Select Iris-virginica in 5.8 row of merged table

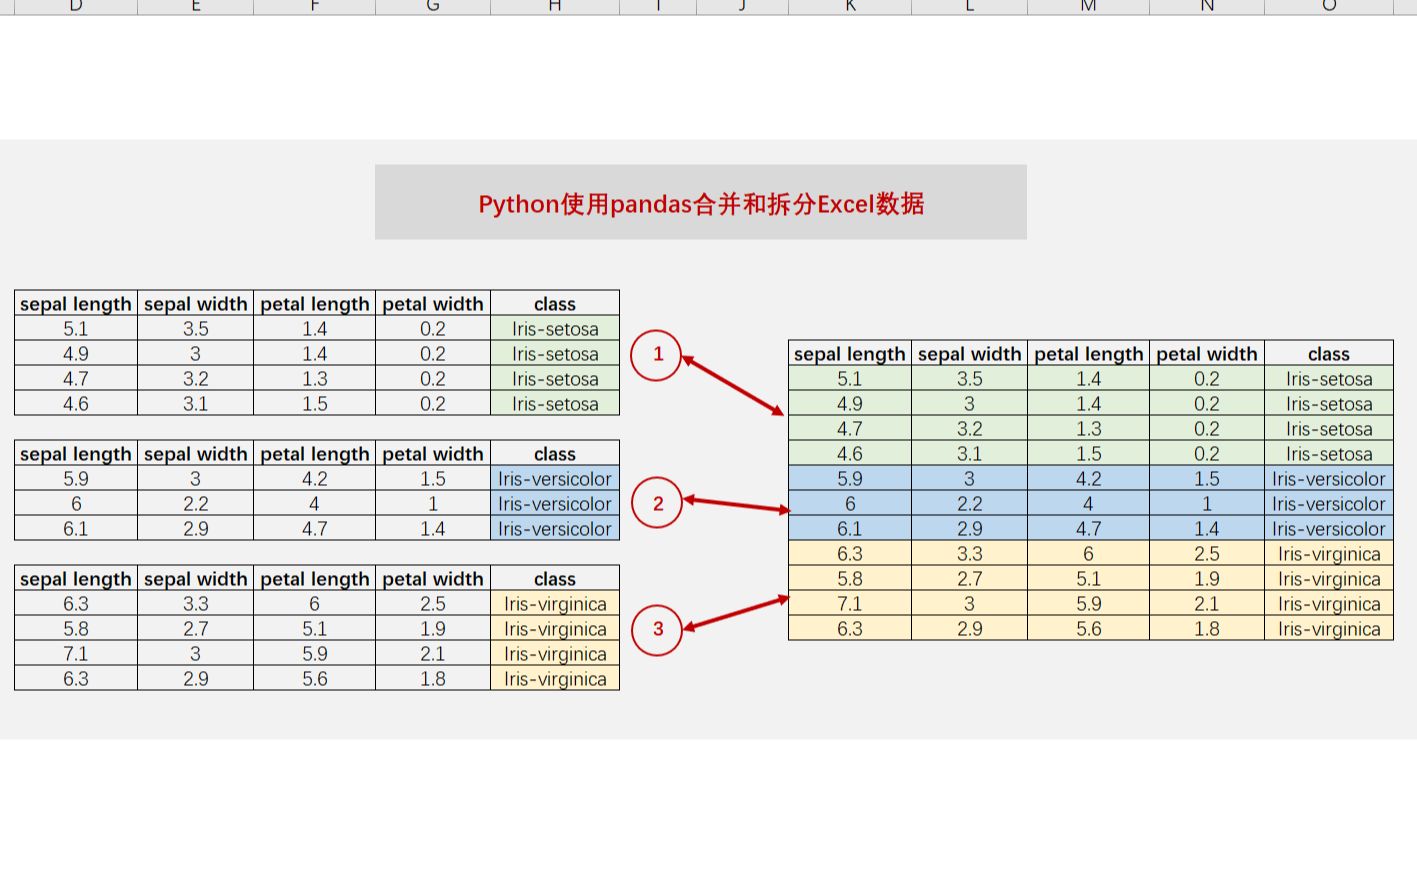tap(1328, 578)
